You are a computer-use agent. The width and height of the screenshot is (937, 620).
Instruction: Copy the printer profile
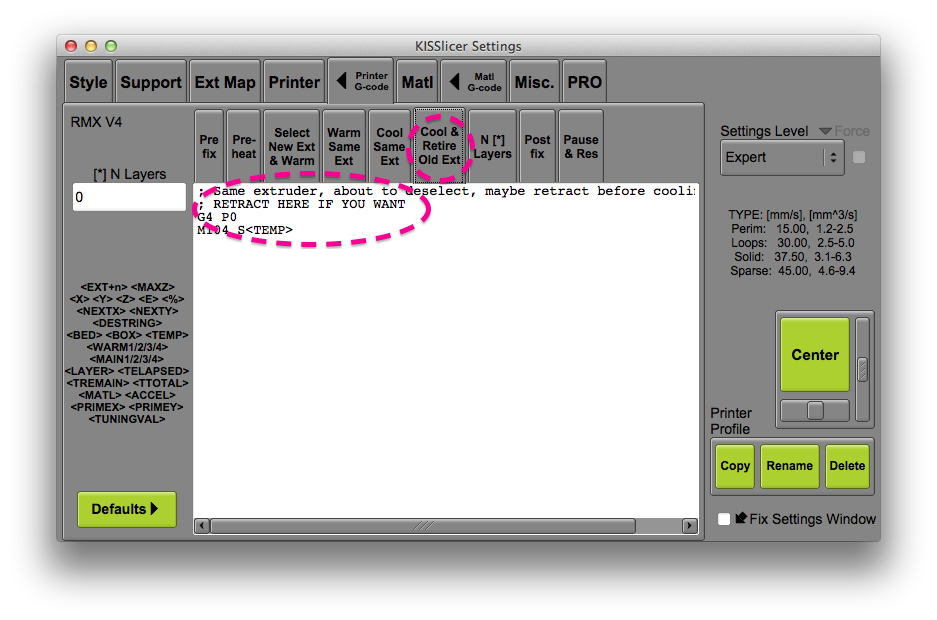tap(735, 466)
